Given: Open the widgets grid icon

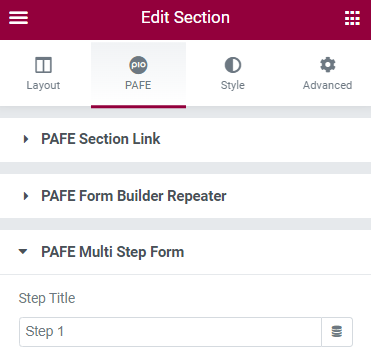Looking at the screenshot, I should pos(352,18).
